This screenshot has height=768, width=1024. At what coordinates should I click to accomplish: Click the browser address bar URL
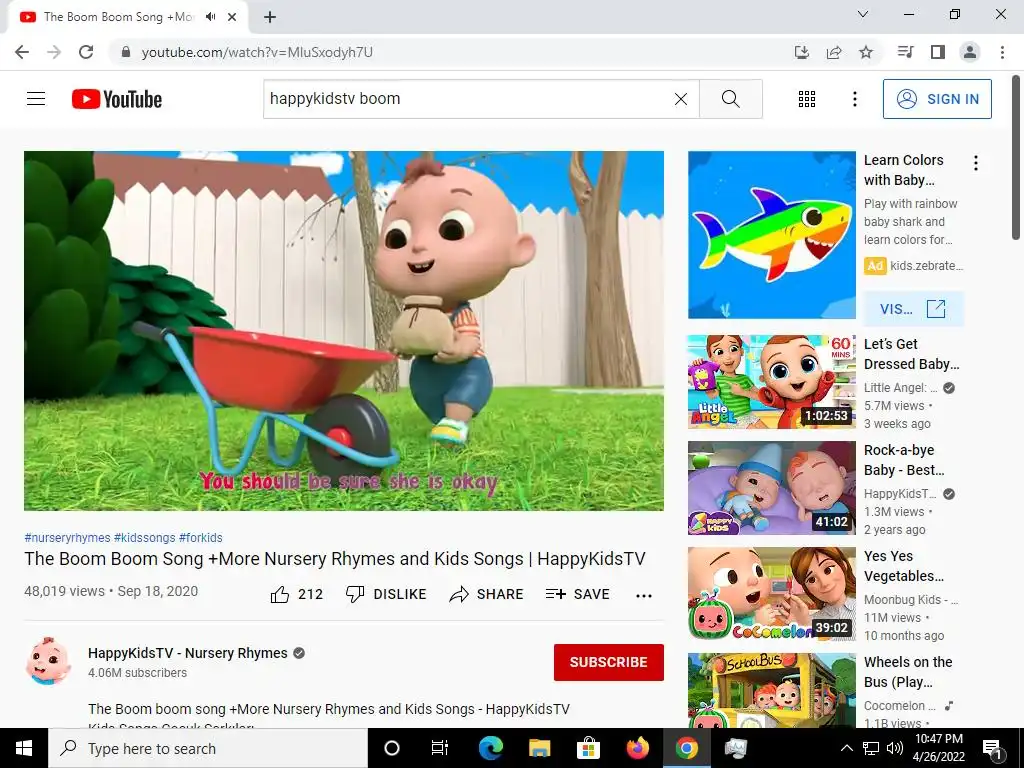[x=257, y=52]
